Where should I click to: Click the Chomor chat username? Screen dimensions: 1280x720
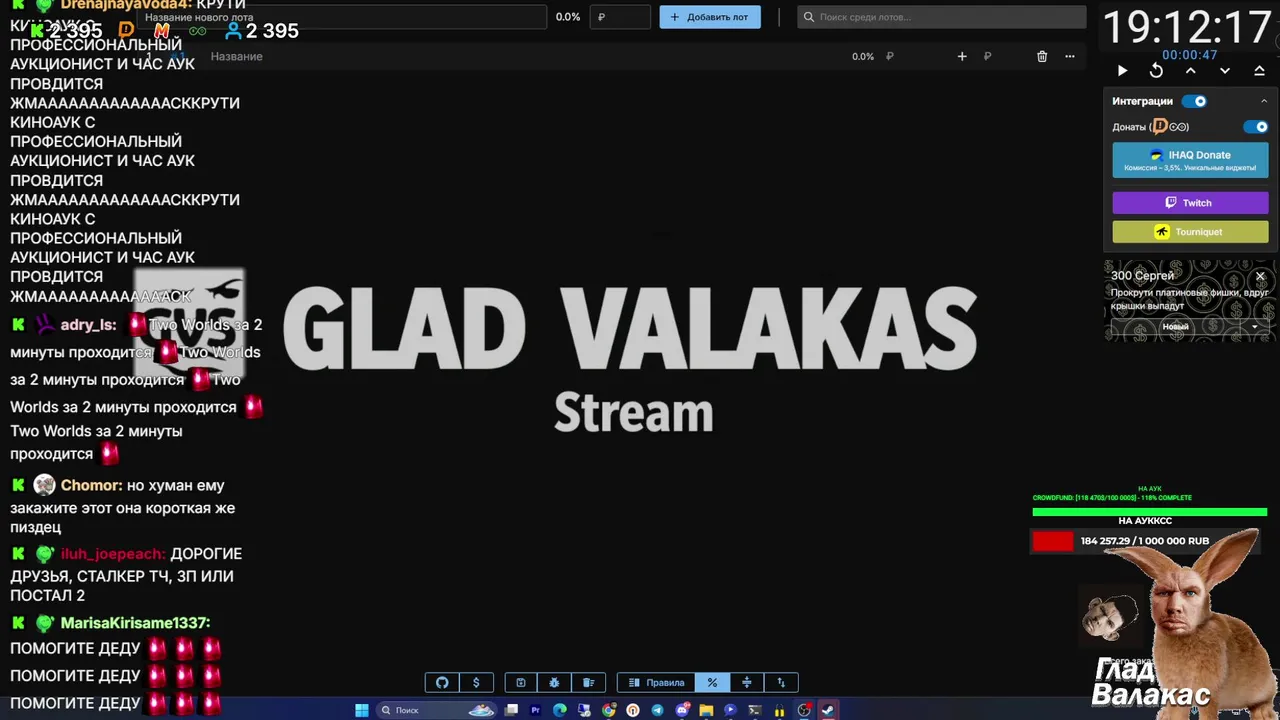[91, 485]
